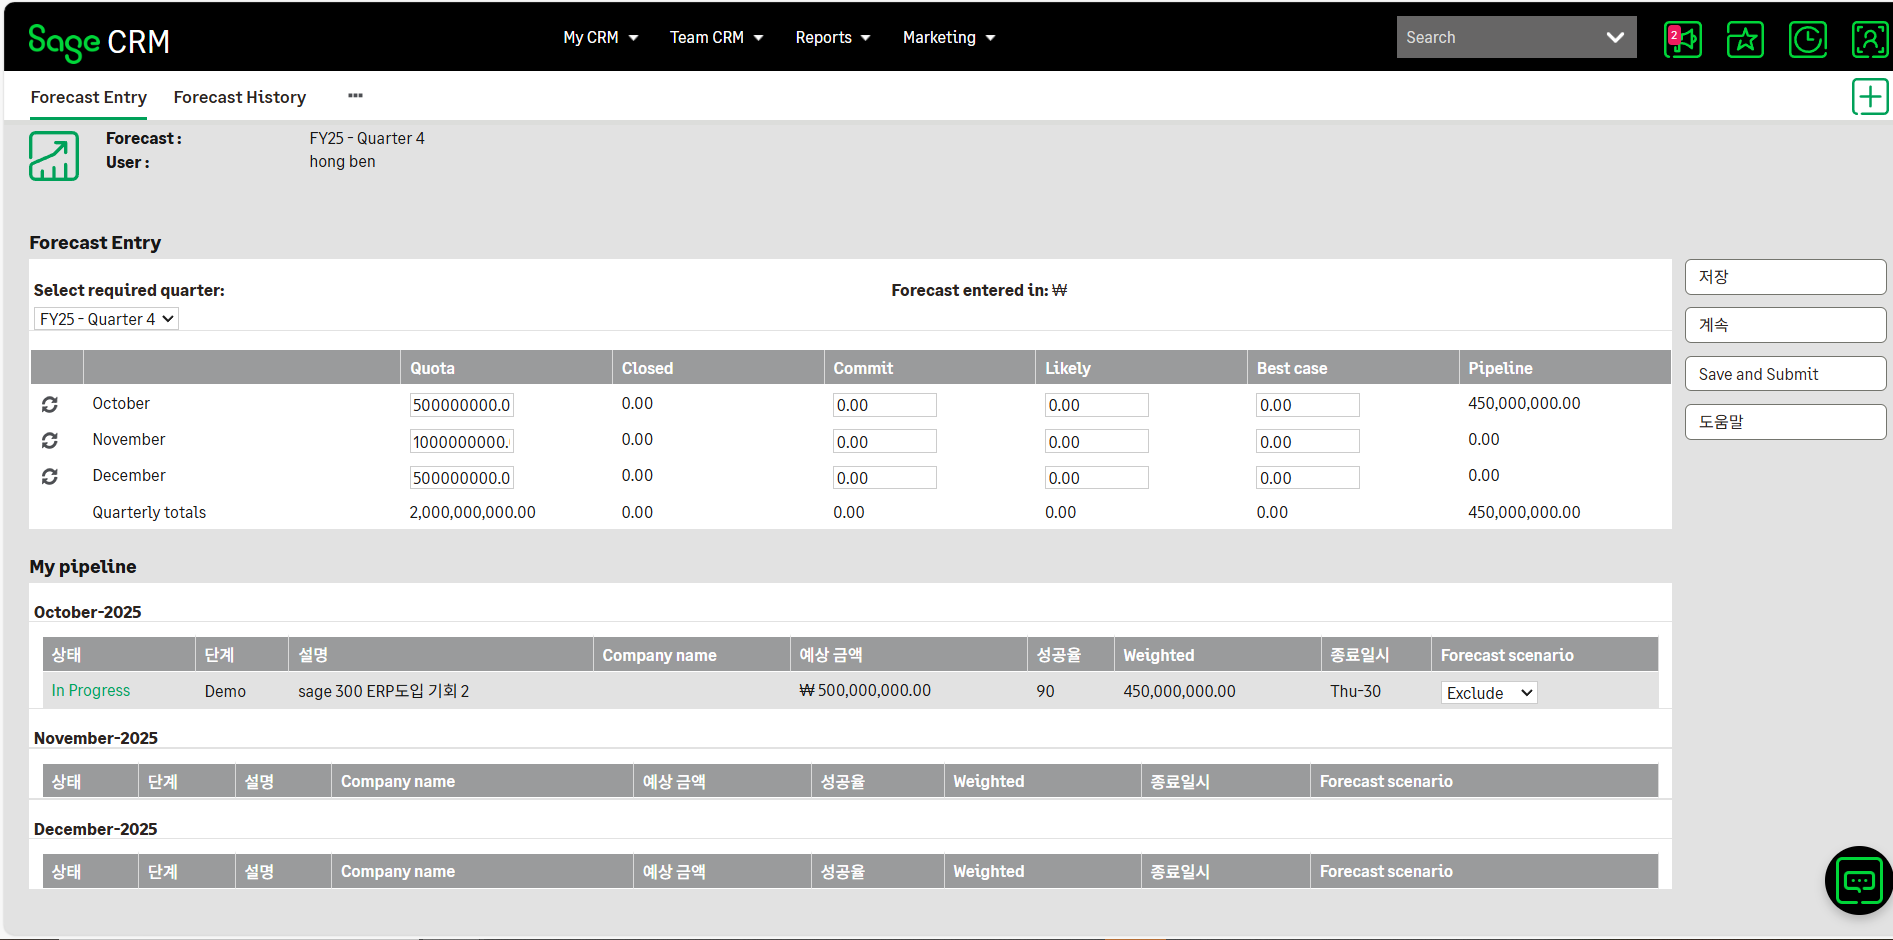The width and height of the screenshot is (1893, 940).
Task: Click the Save and Submit button
Action: [x=1785, y=374]
